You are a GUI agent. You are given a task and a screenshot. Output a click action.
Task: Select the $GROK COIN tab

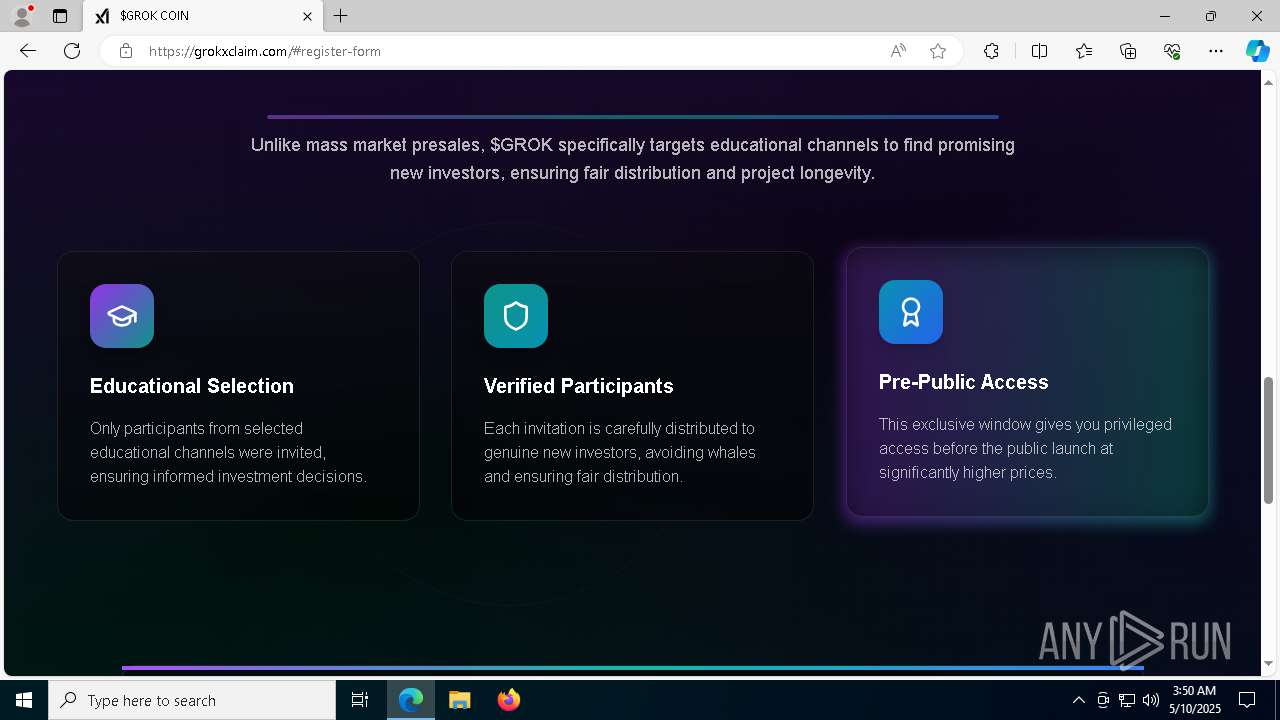pyautogui.click(x=203, y=16)
